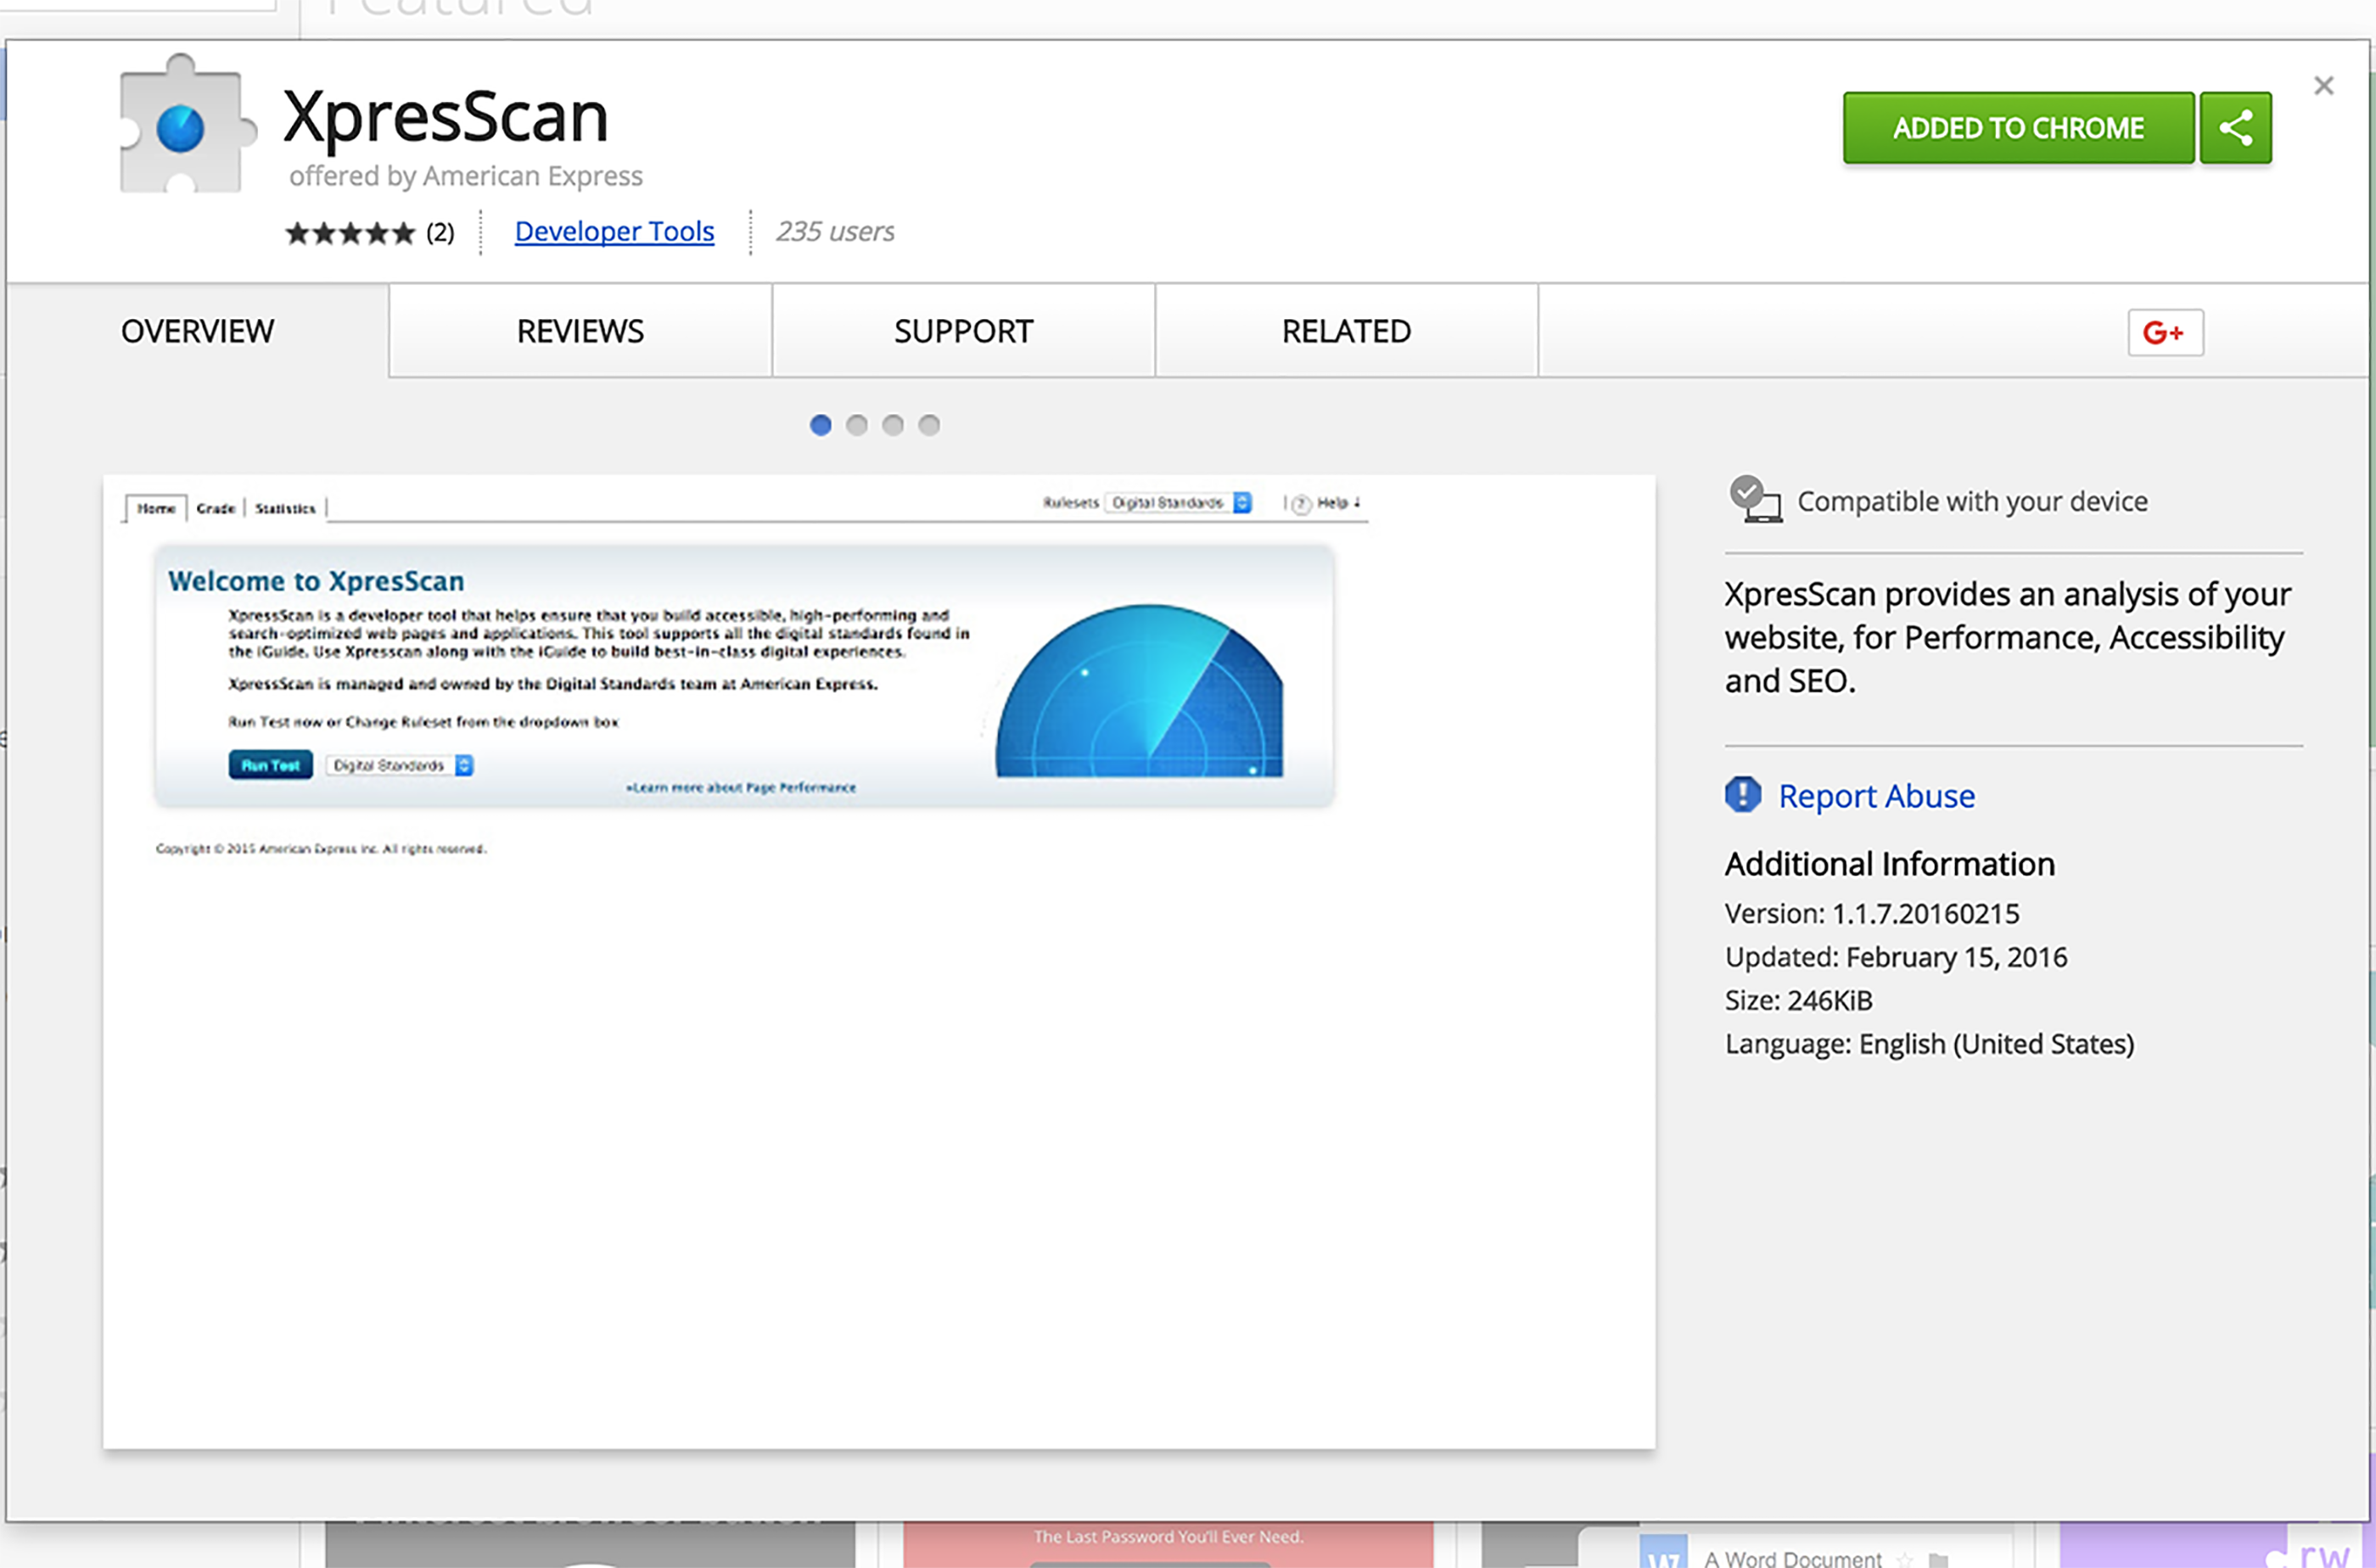This screenshot has height=1568, width=2376.
Task: Switch to the OVERVIEW tab
Action: tap(197, 331)
